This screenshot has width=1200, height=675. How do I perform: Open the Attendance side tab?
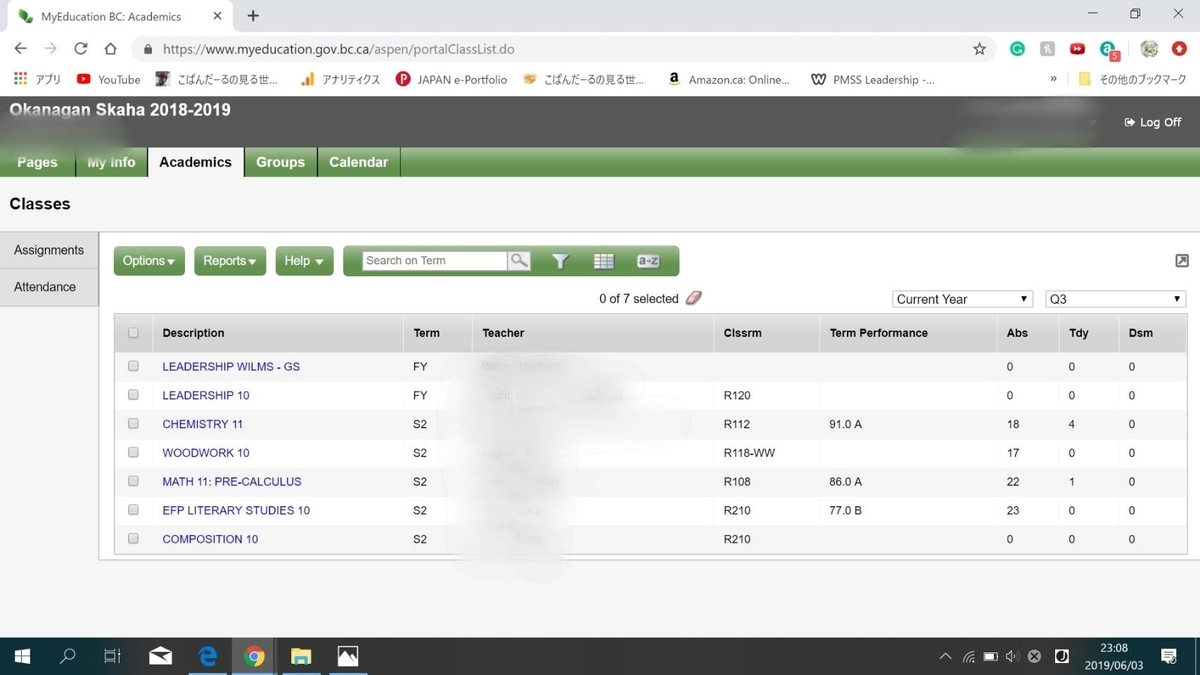[x=49, y=287]
